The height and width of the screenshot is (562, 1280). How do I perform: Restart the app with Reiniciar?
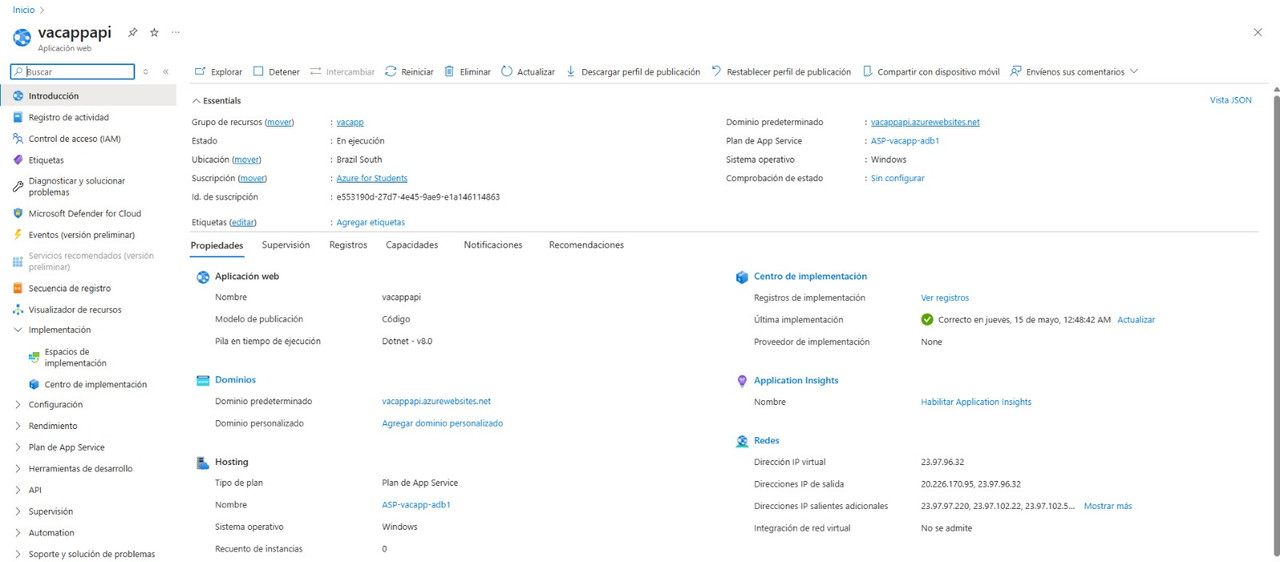tap(409, 72)
